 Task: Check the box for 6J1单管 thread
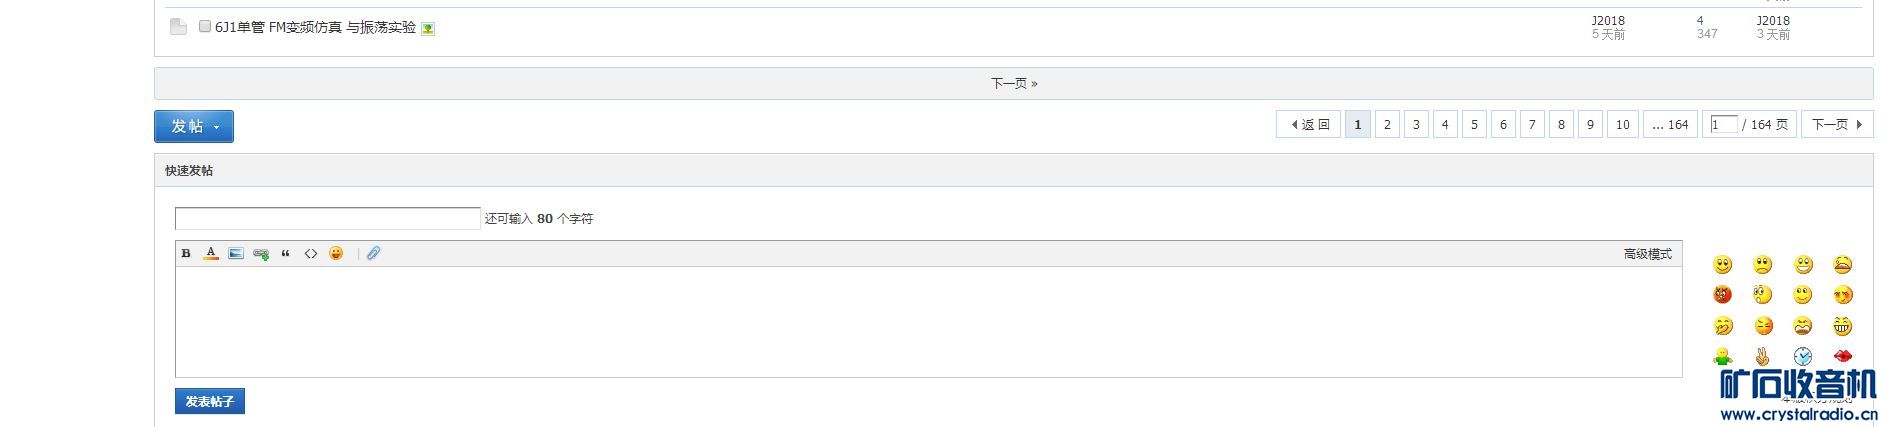click(x=205, y=27)
